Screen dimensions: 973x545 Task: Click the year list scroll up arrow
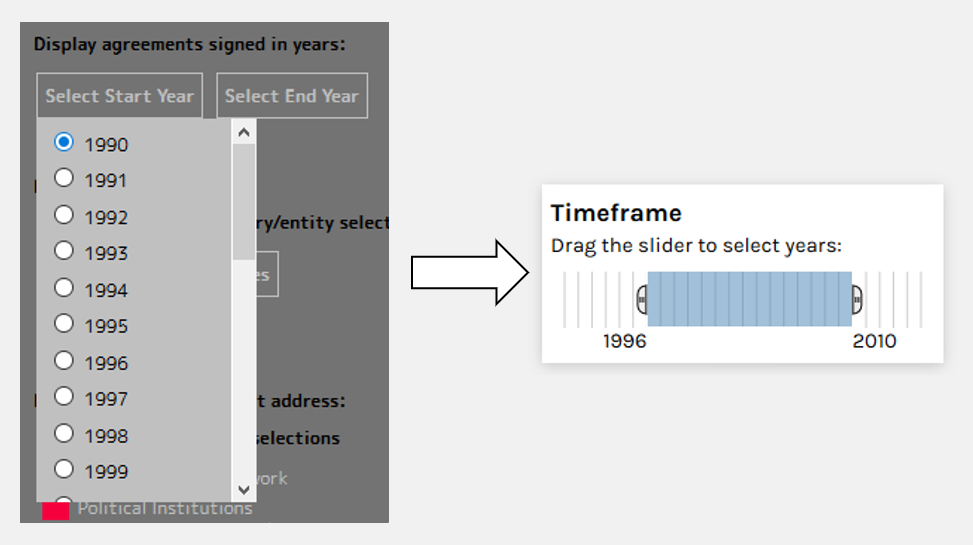(244, 131)
